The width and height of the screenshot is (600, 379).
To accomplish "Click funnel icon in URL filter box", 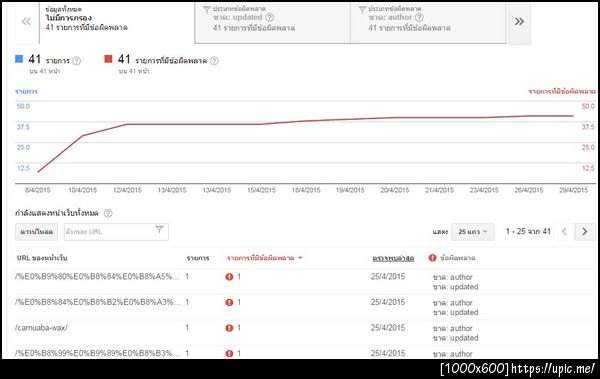I will tap(159, 229).
